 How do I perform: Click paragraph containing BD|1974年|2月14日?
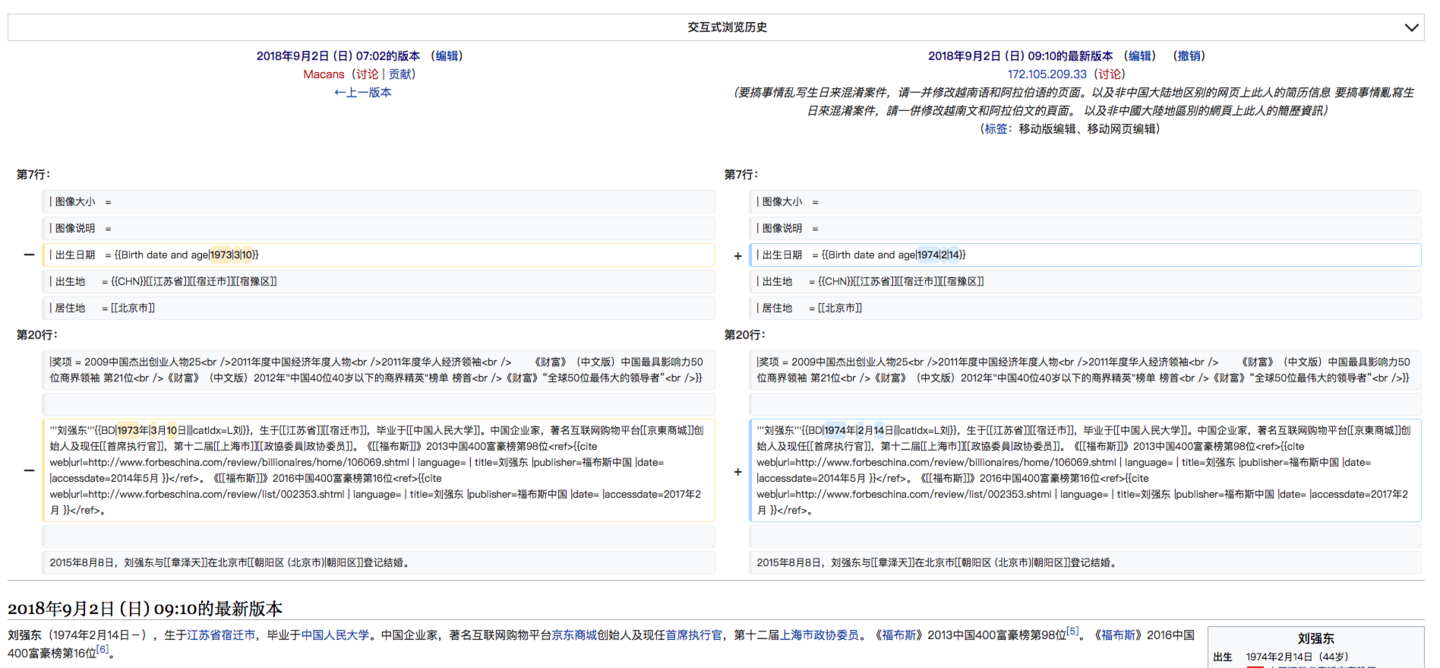coord(1085,470)
